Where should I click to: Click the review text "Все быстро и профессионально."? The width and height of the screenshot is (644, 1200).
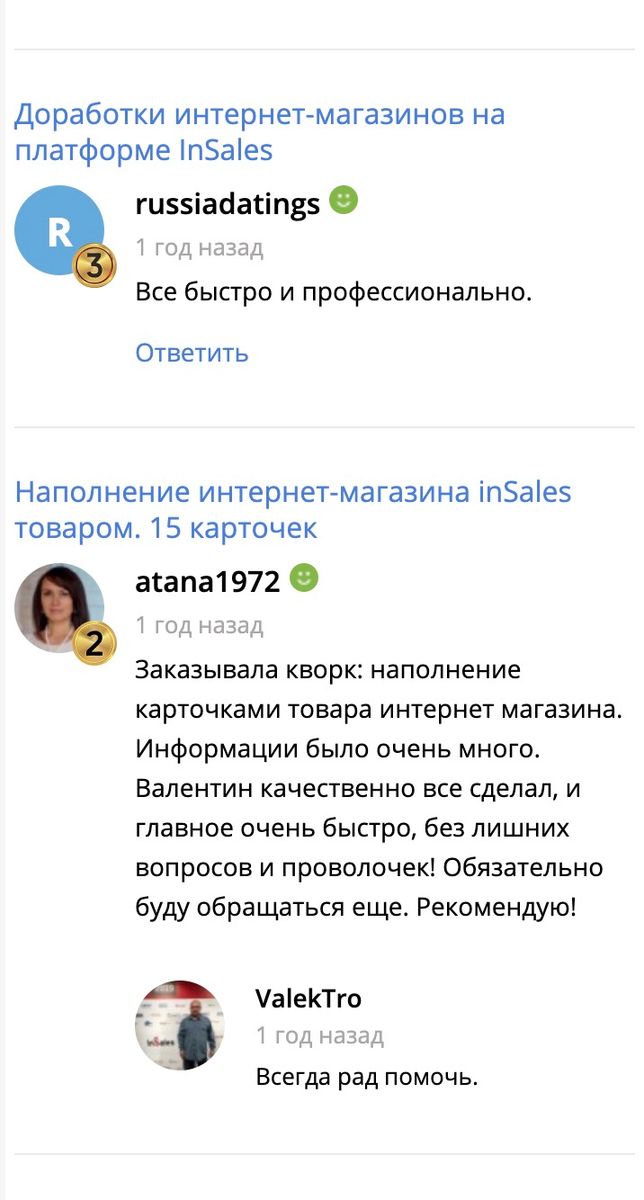pos(333,293)
